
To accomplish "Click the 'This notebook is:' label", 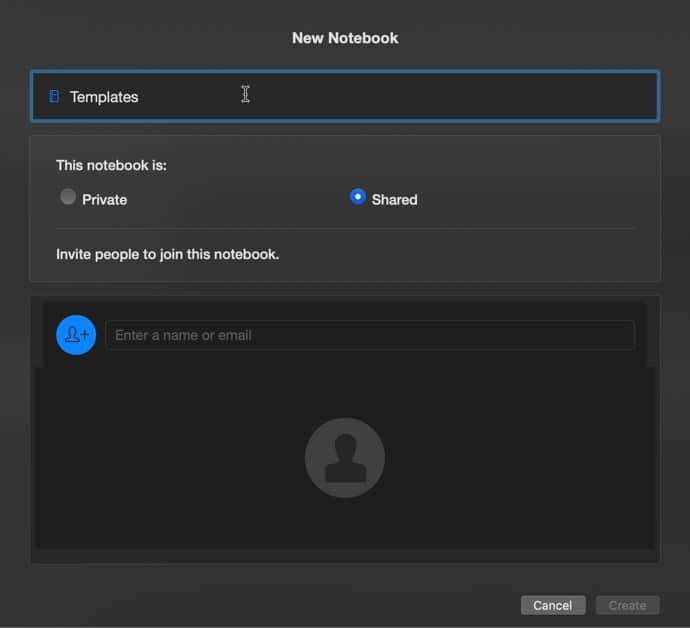I will (x=111, y=165).
